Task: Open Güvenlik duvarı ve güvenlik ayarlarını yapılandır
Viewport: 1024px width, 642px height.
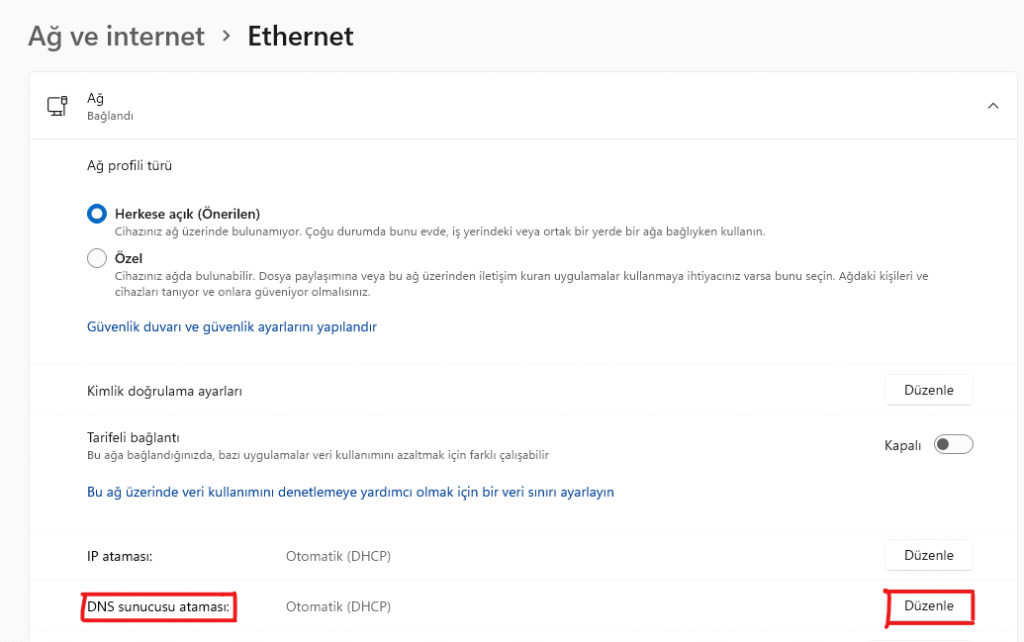Action: coord(231,327)
